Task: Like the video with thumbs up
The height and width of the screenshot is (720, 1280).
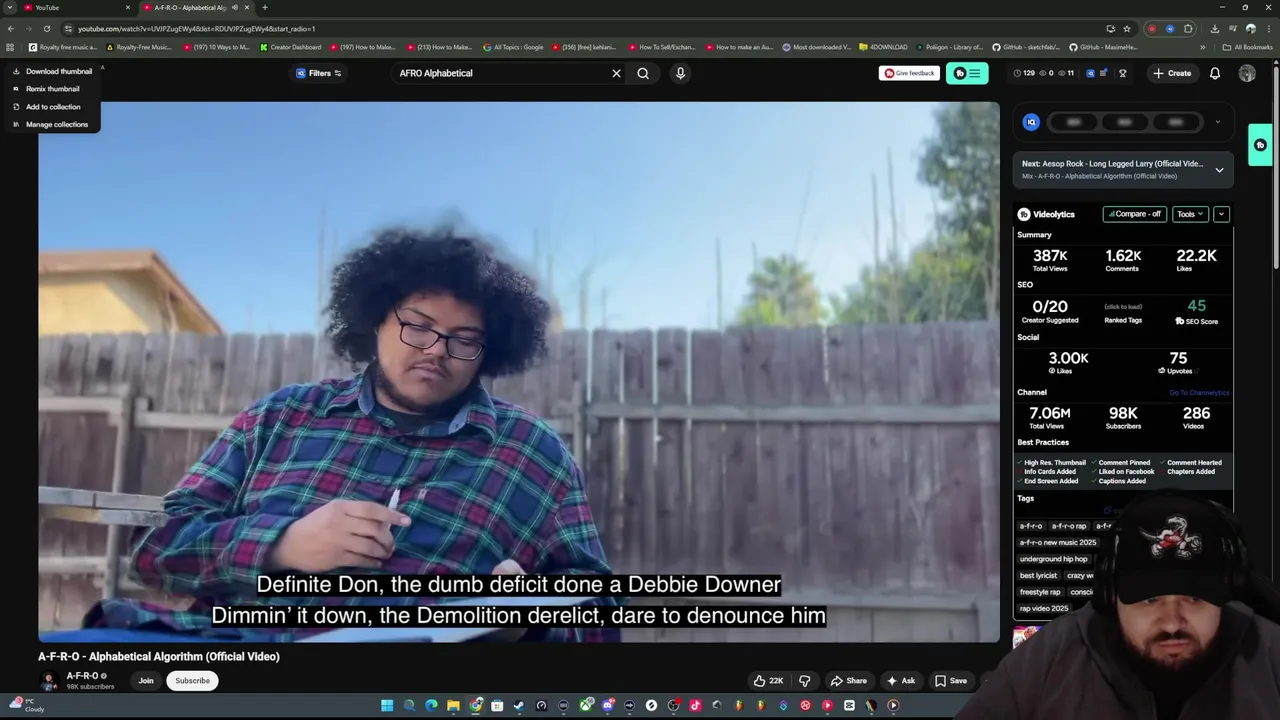Action: pyautogui.click(x=768, y=681)
